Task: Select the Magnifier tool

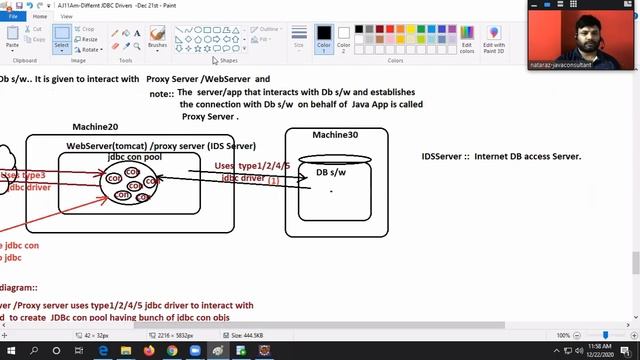Action: click(137, 46)
